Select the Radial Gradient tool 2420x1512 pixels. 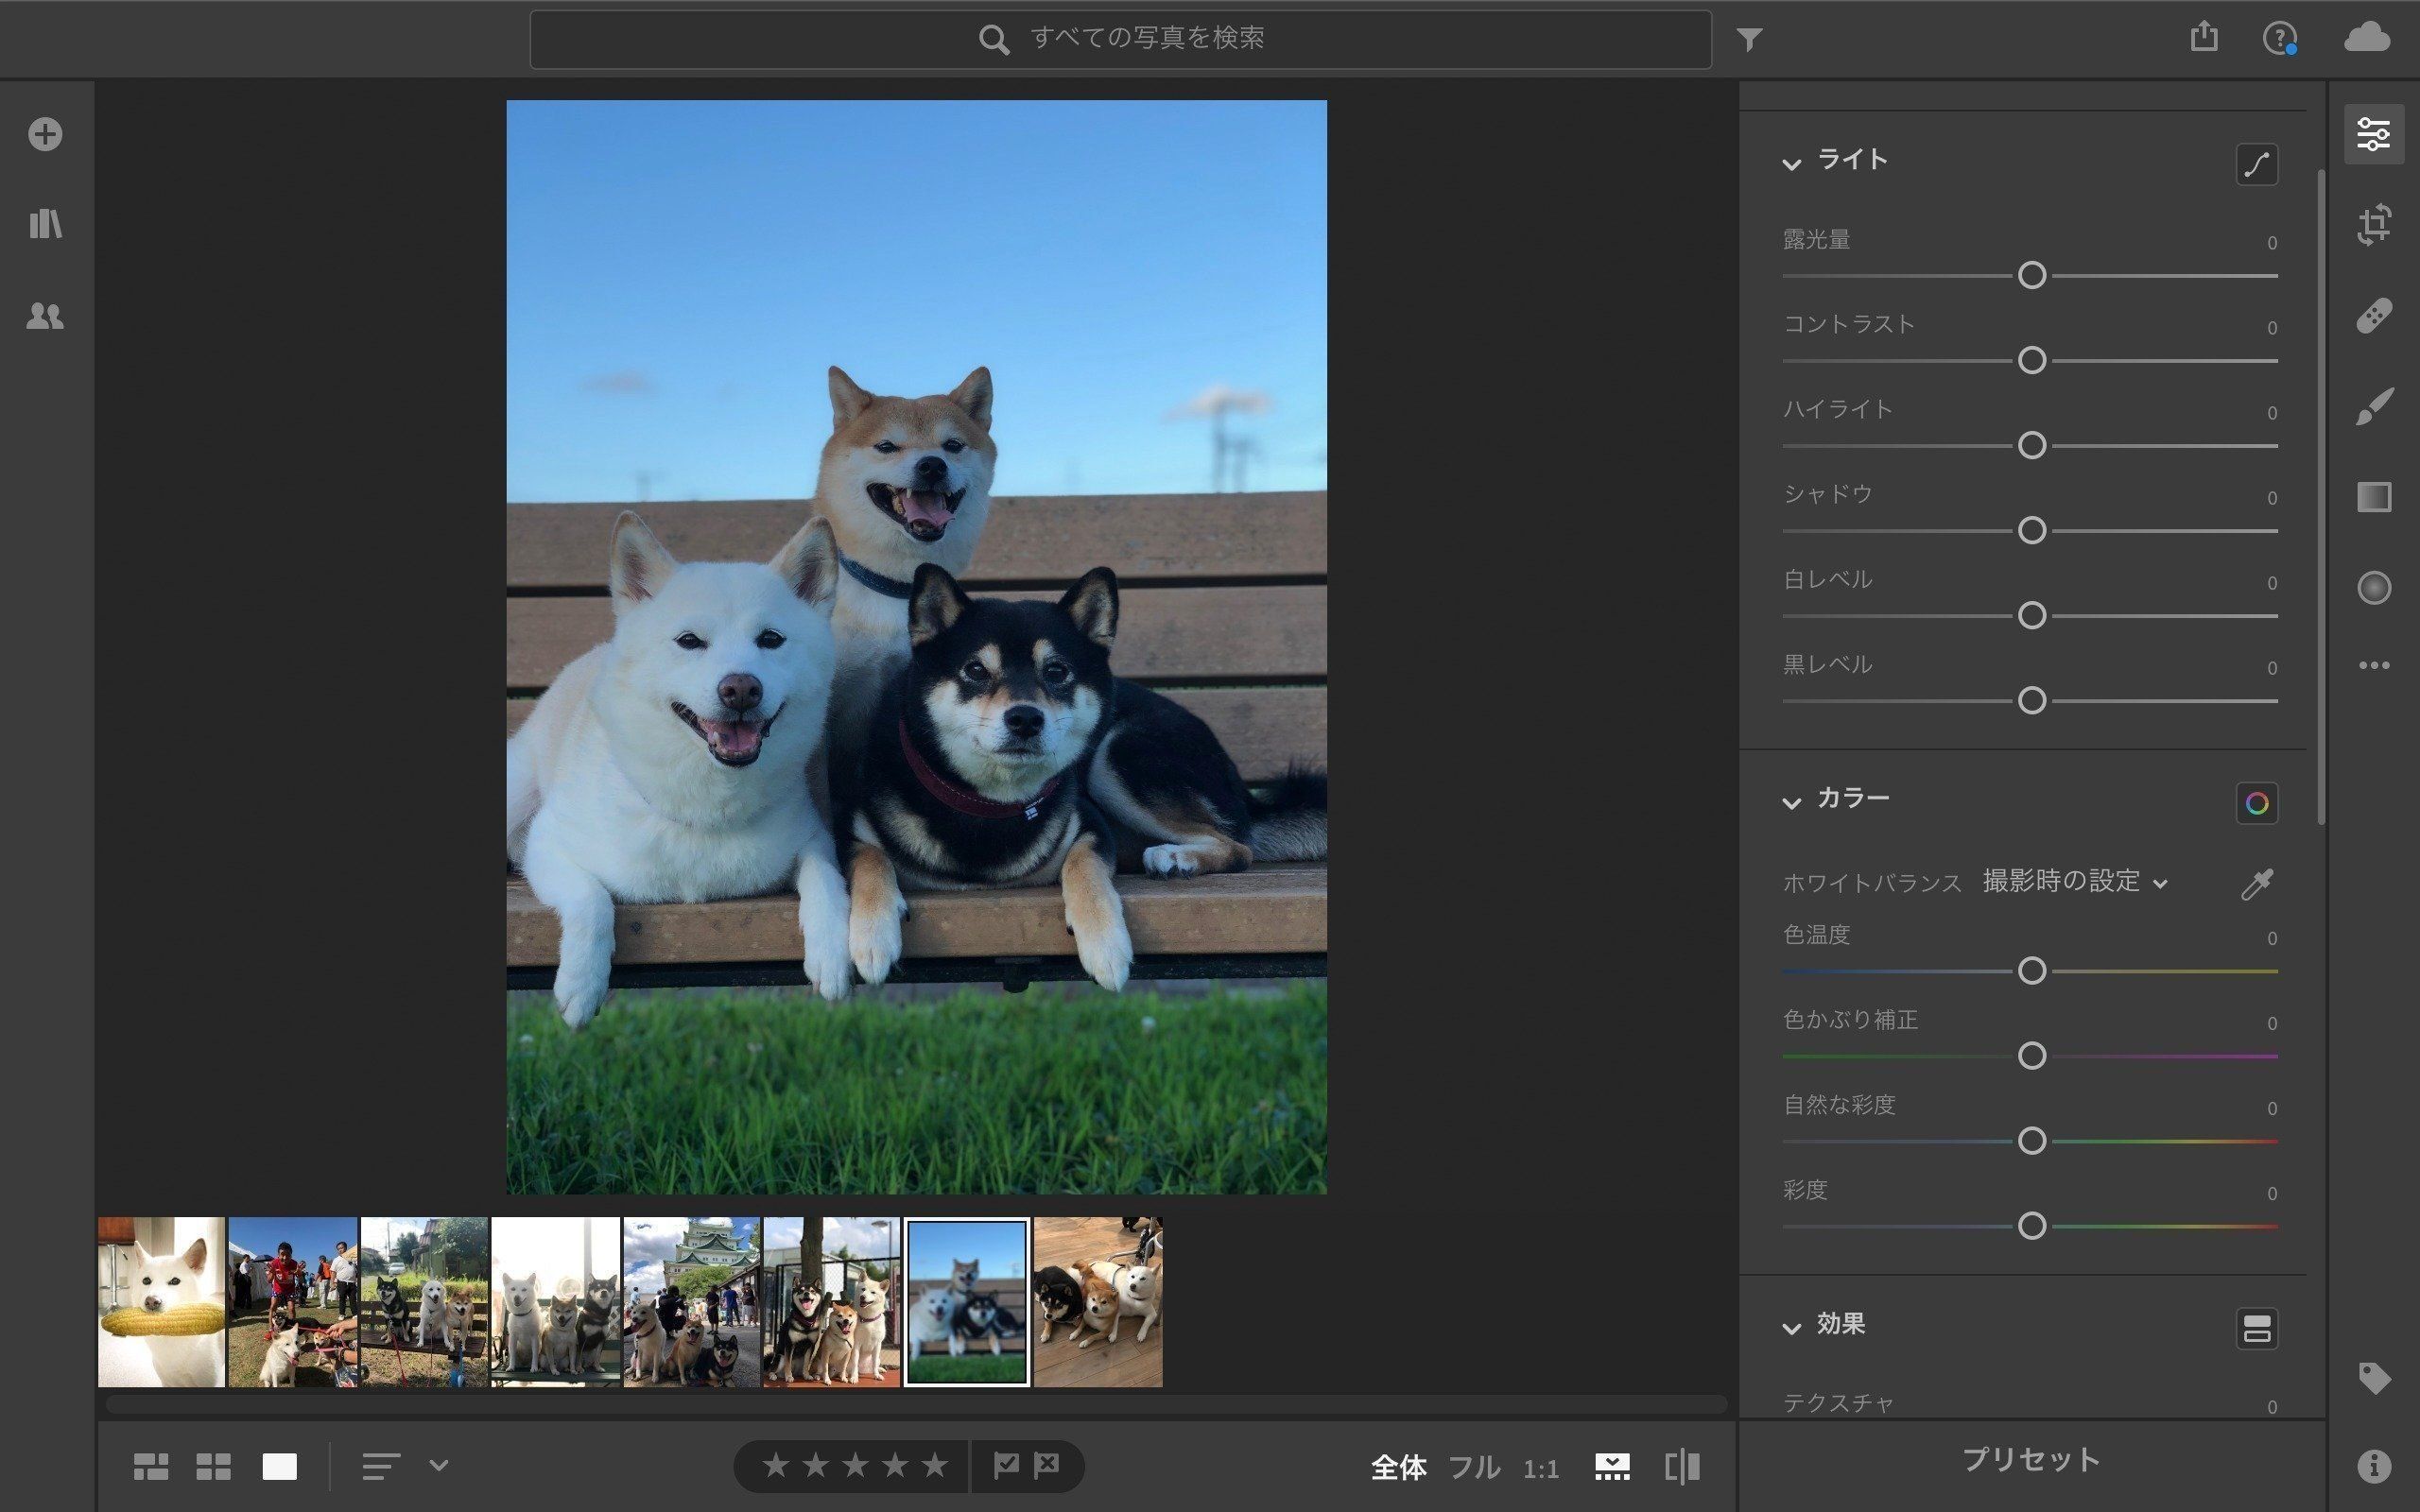click(2373, 588)
